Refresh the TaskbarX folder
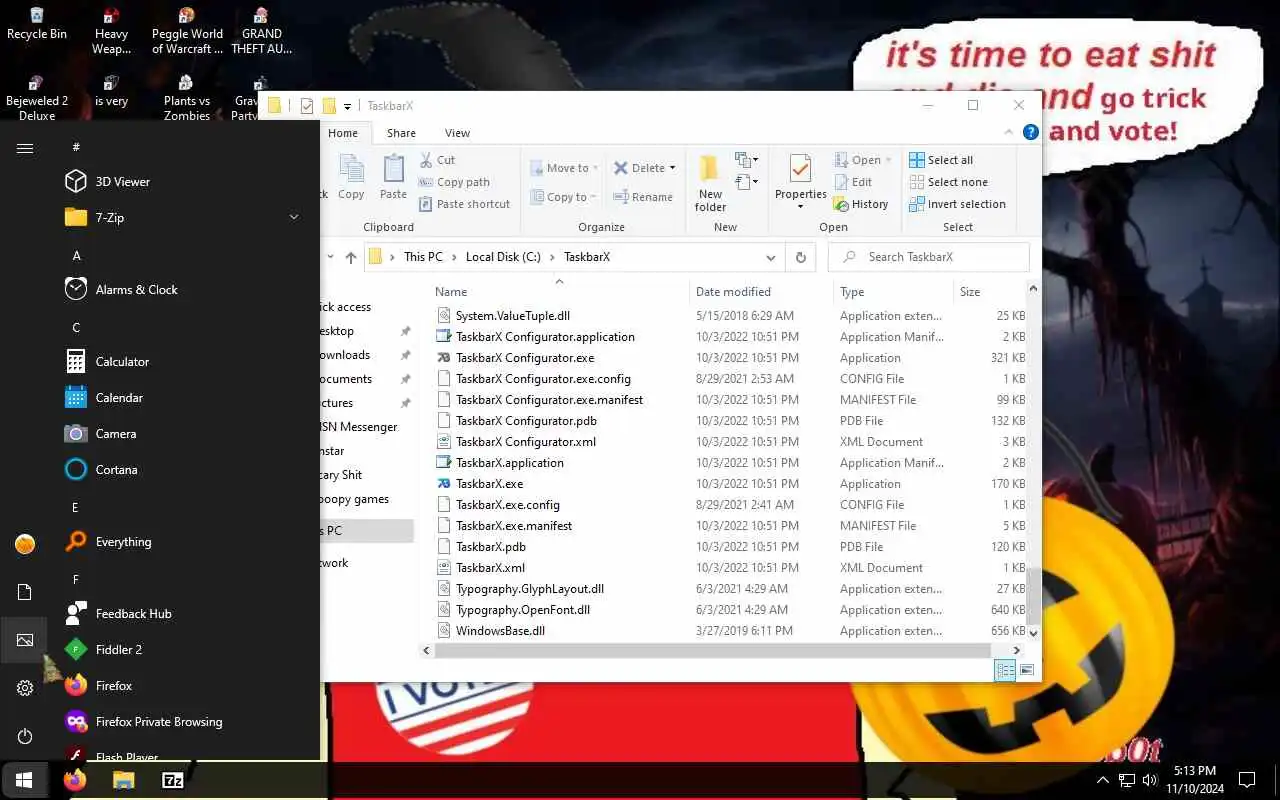 pos(800,257)
